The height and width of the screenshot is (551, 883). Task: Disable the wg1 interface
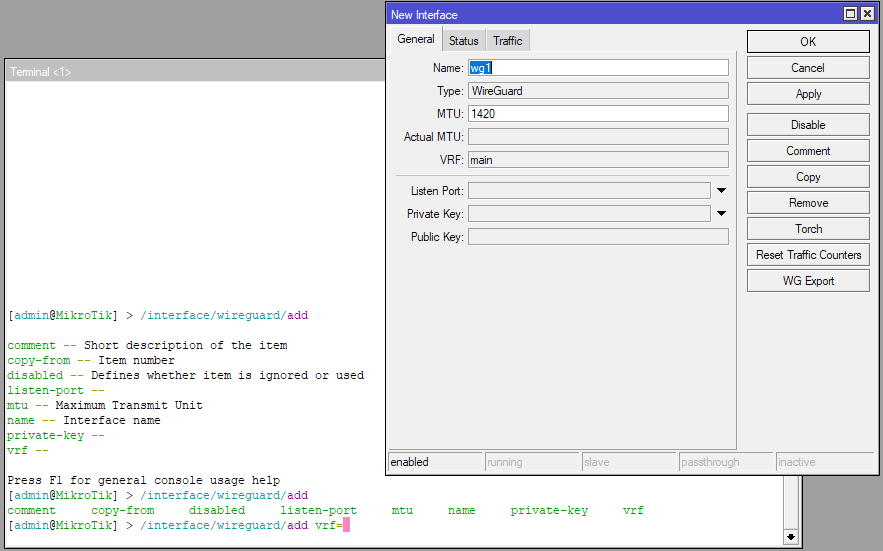pyautogui.click(x=807, y=125)
